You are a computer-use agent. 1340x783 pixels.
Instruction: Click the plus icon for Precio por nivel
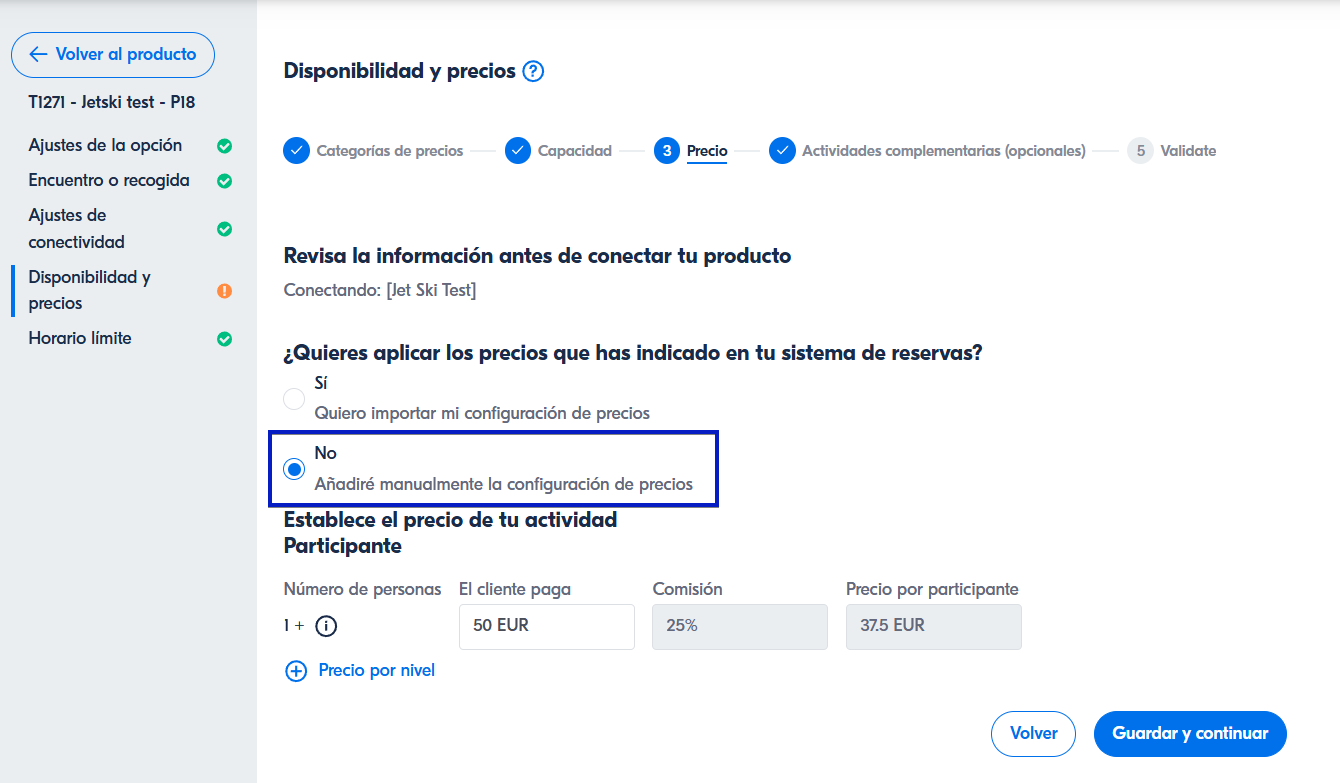pyautogui.click(x=296, y=671)
